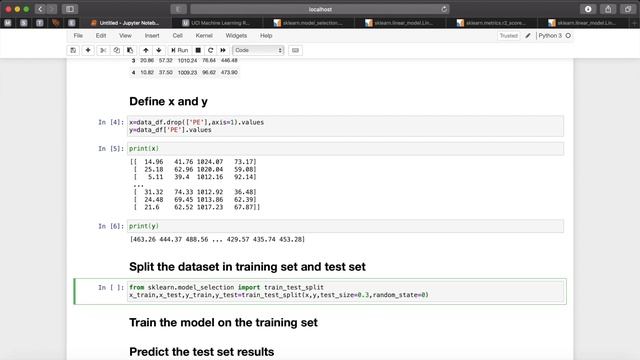Go back with browser back arrow
The height and width of the screenshot is (360, 640).
click(40, 9)
